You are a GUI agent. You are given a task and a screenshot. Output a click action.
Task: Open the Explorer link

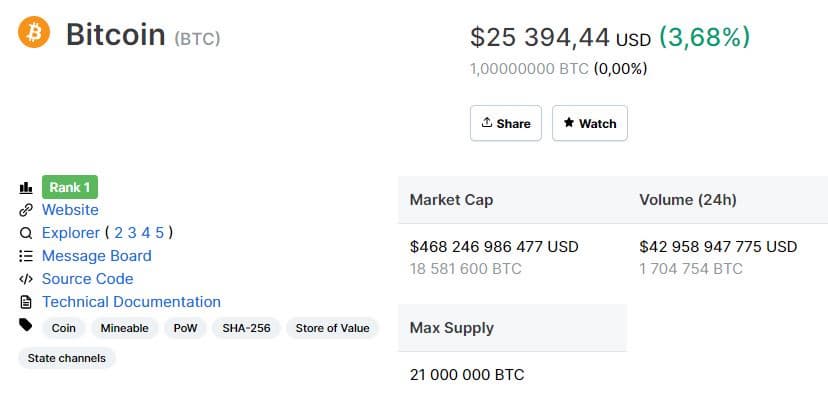coord(70,233)
